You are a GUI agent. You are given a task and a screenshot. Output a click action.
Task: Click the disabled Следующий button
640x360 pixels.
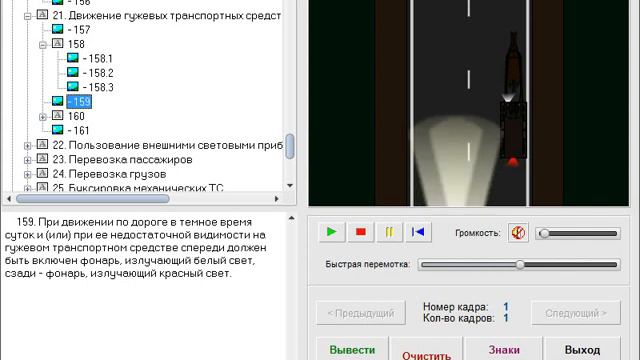tap(576, 313)
